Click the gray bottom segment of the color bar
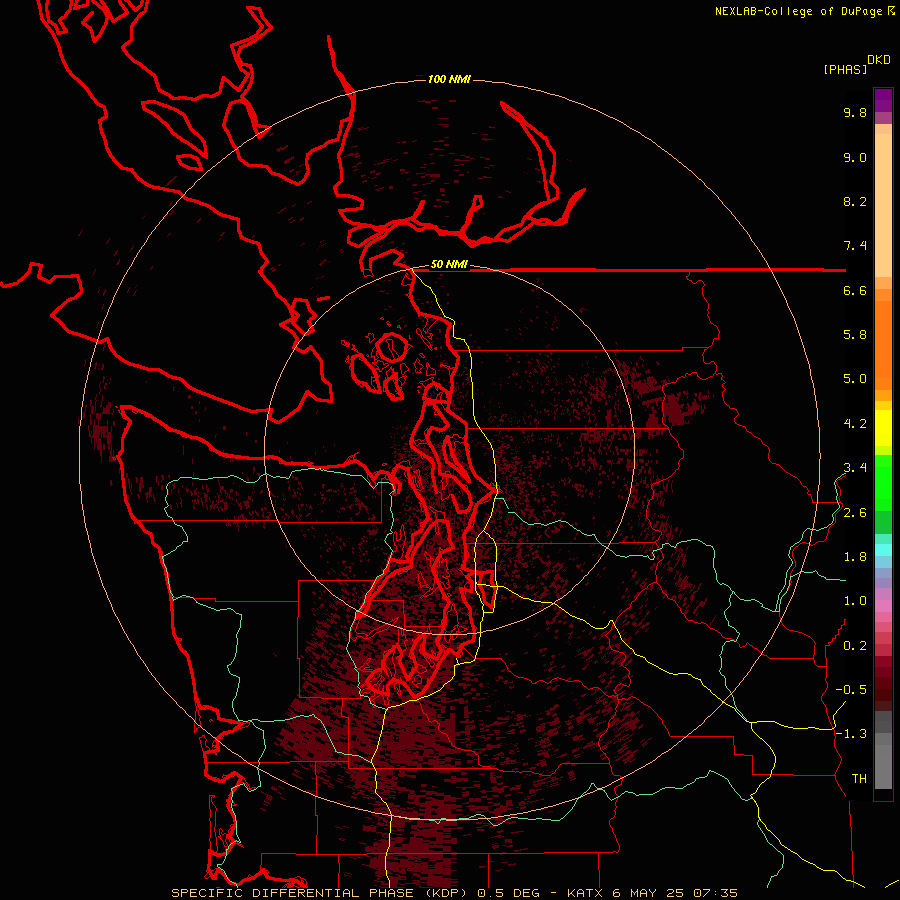The height and width of the screenshot is (900, 900). 883,766
